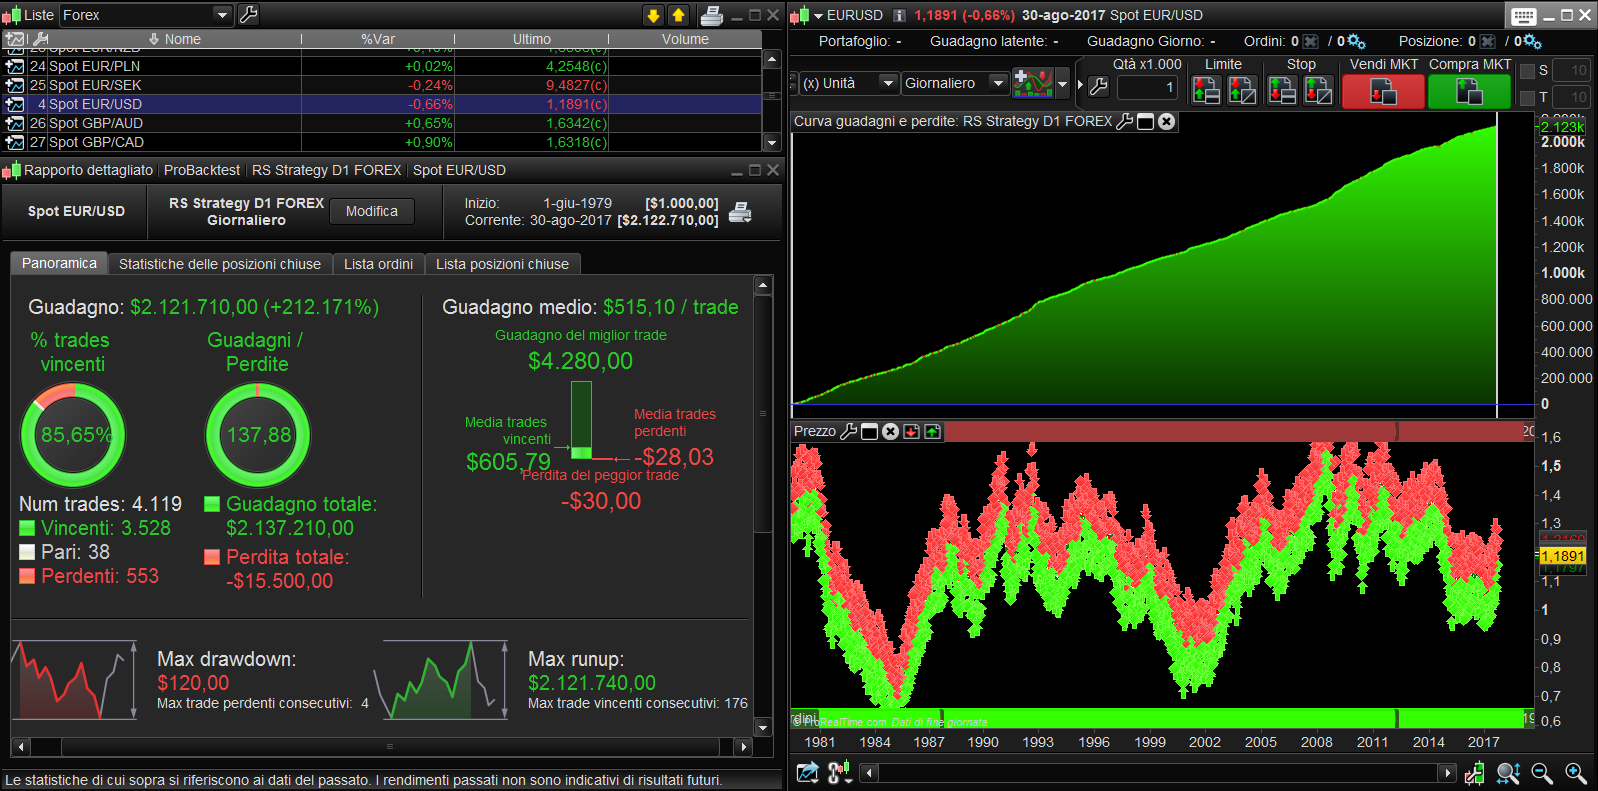Viewport: 1598px width, 791px height.
Task: Click the chart horizontal scrollbar track
Action: (1158, 772)
